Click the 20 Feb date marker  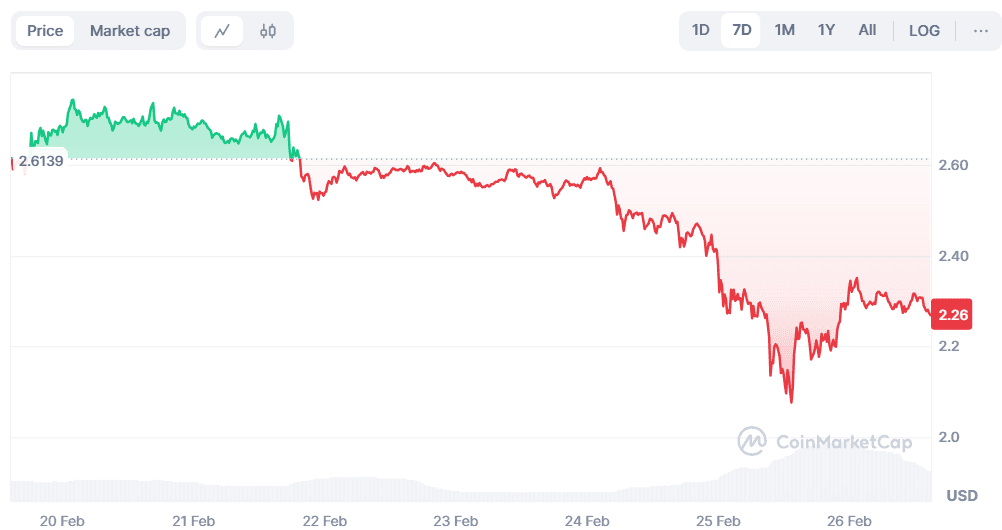click(x=61, y=520)
